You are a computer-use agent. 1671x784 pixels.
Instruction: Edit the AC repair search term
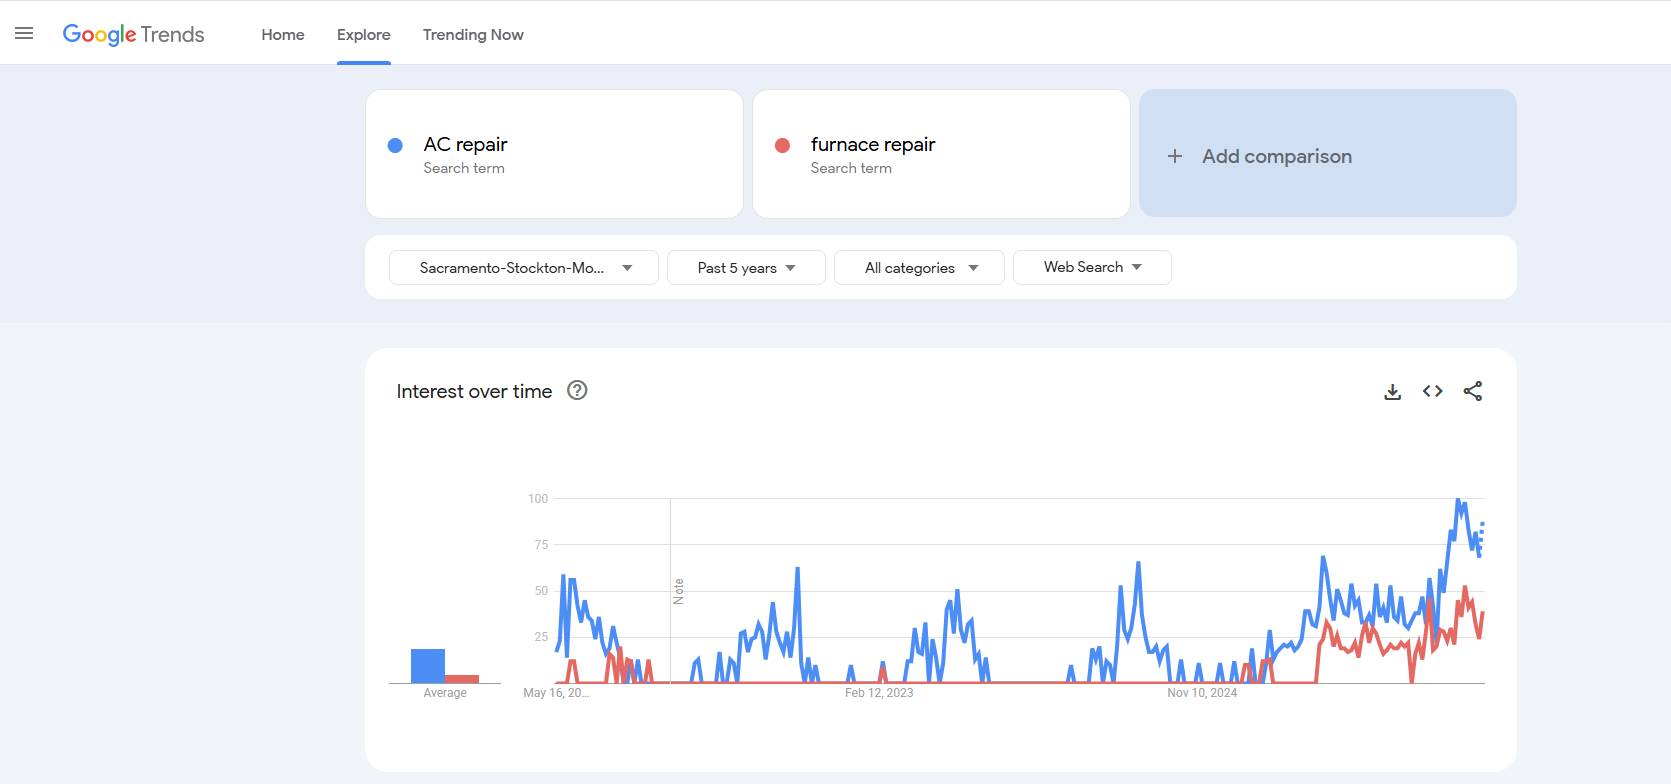(x=554, y=154)
